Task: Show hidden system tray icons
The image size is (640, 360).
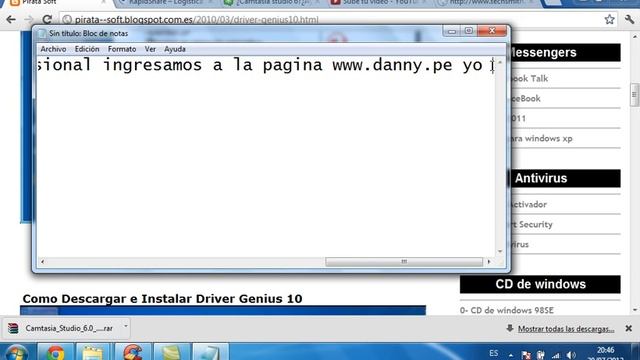Action: (x=511, y=355)
